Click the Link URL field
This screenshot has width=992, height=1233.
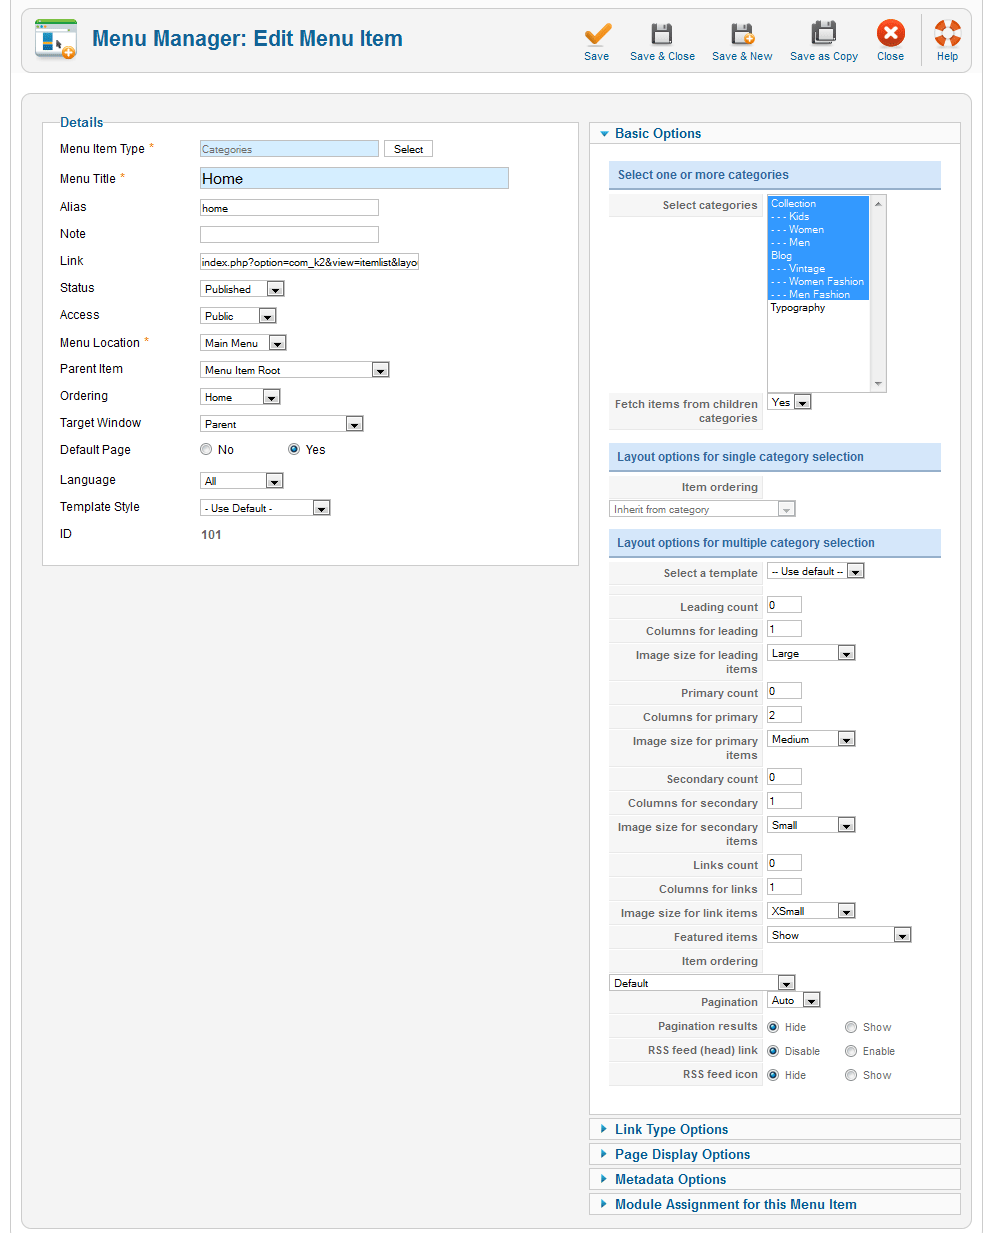(309, 262)
